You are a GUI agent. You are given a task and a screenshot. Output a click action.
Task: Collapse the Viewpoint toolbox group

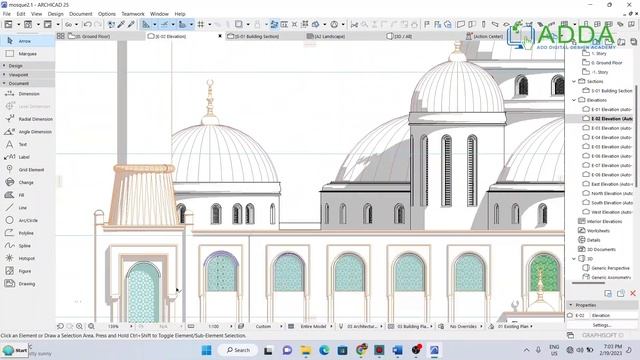click(x=27, y=74)
